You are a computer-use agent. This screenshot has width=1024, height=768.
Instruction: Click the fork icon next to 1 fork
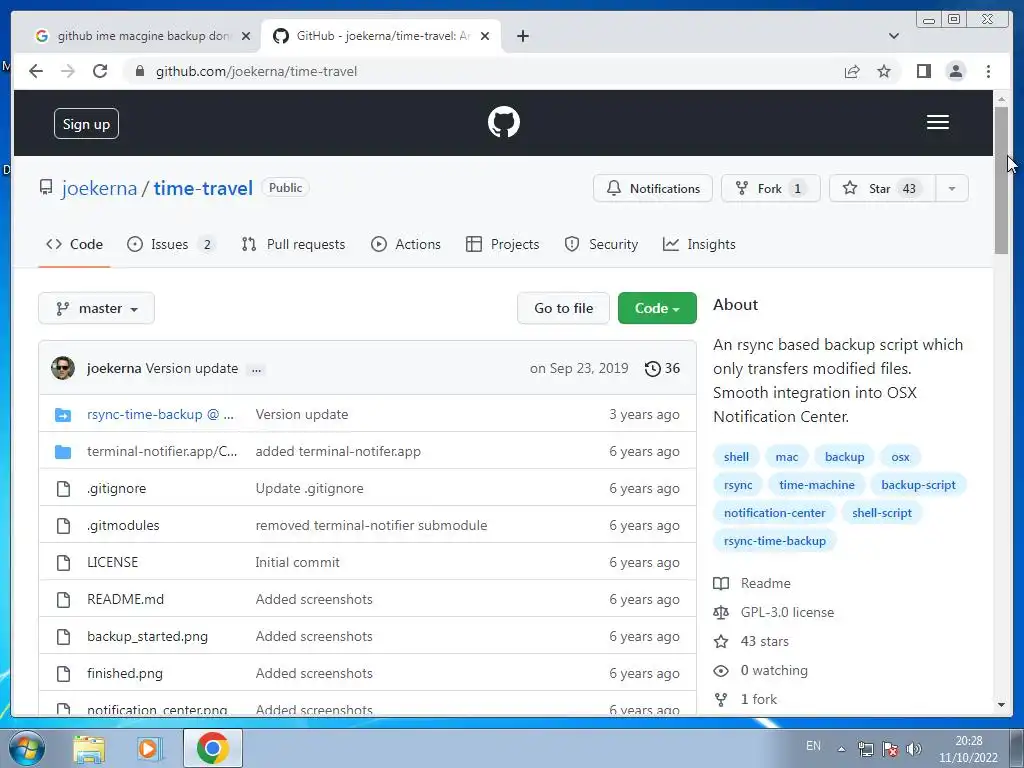click(x=721, y=699)
